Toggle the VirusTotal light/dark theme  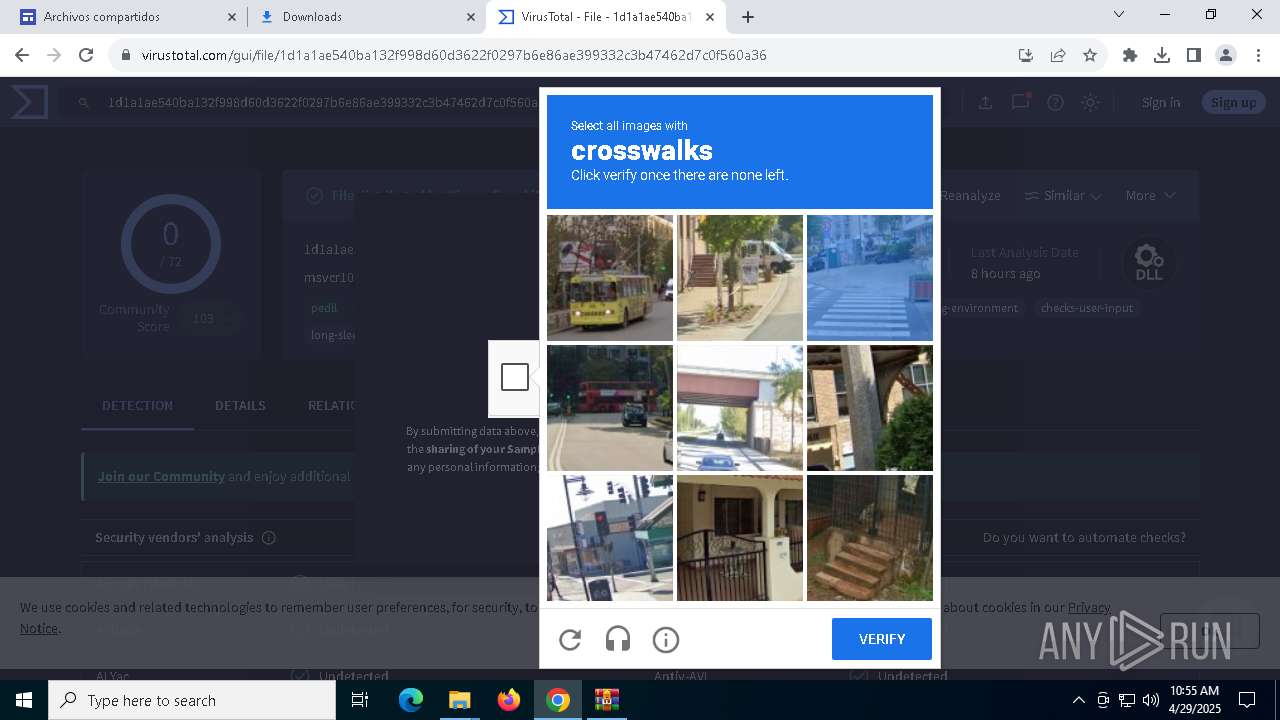(1090, 102)
